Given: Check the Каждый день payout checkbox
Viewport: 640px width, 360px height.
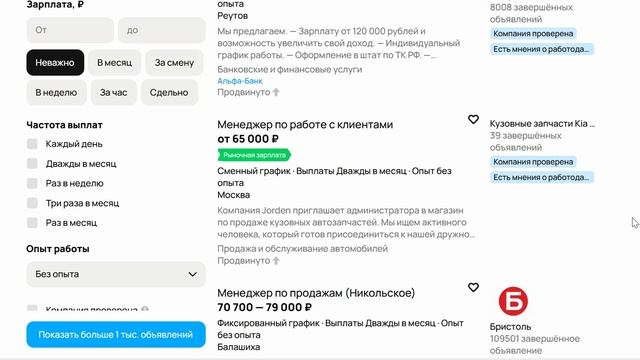Looking at the screenshot, I should pos(32,144).
